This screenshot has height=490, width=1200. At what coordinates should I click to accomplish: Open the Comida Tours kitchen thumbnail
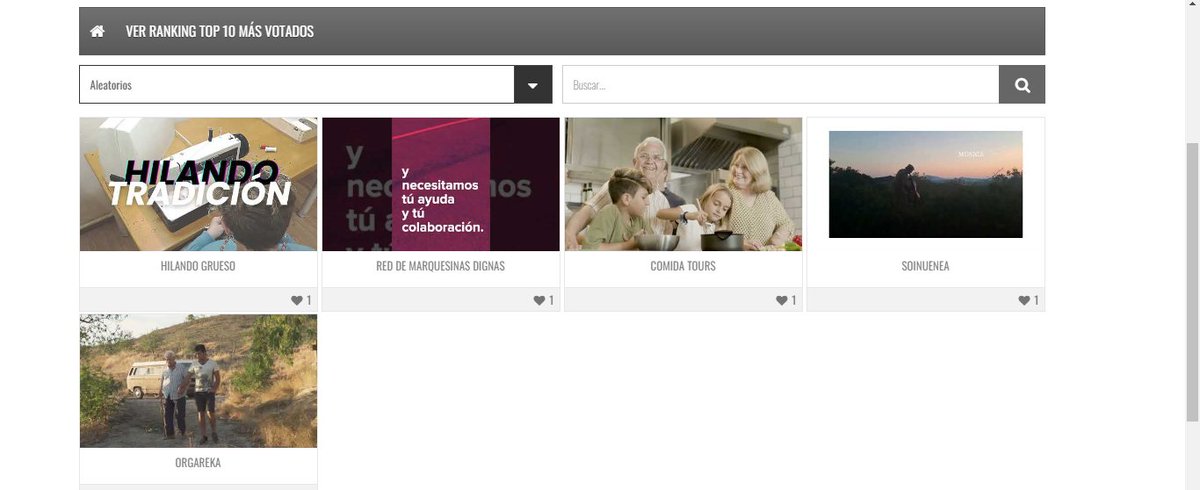683,184
